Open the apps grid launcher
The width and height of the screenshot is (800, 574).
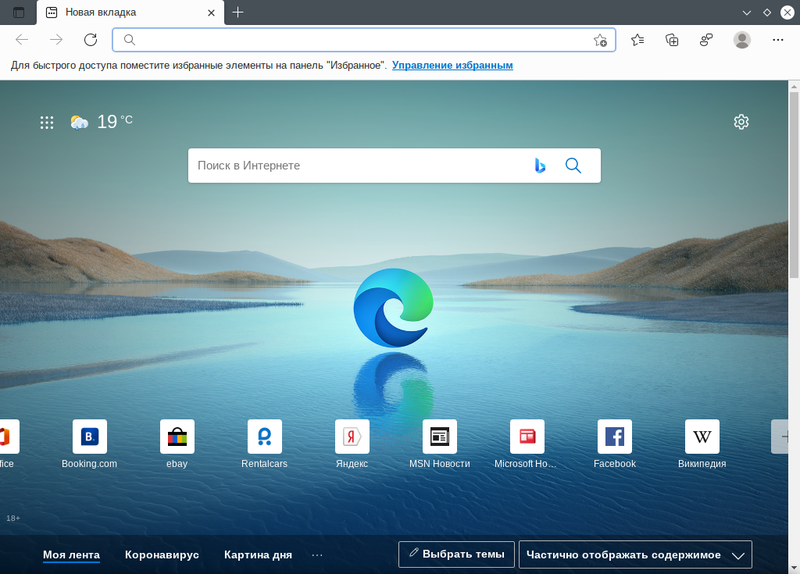[x=47, y=122]
